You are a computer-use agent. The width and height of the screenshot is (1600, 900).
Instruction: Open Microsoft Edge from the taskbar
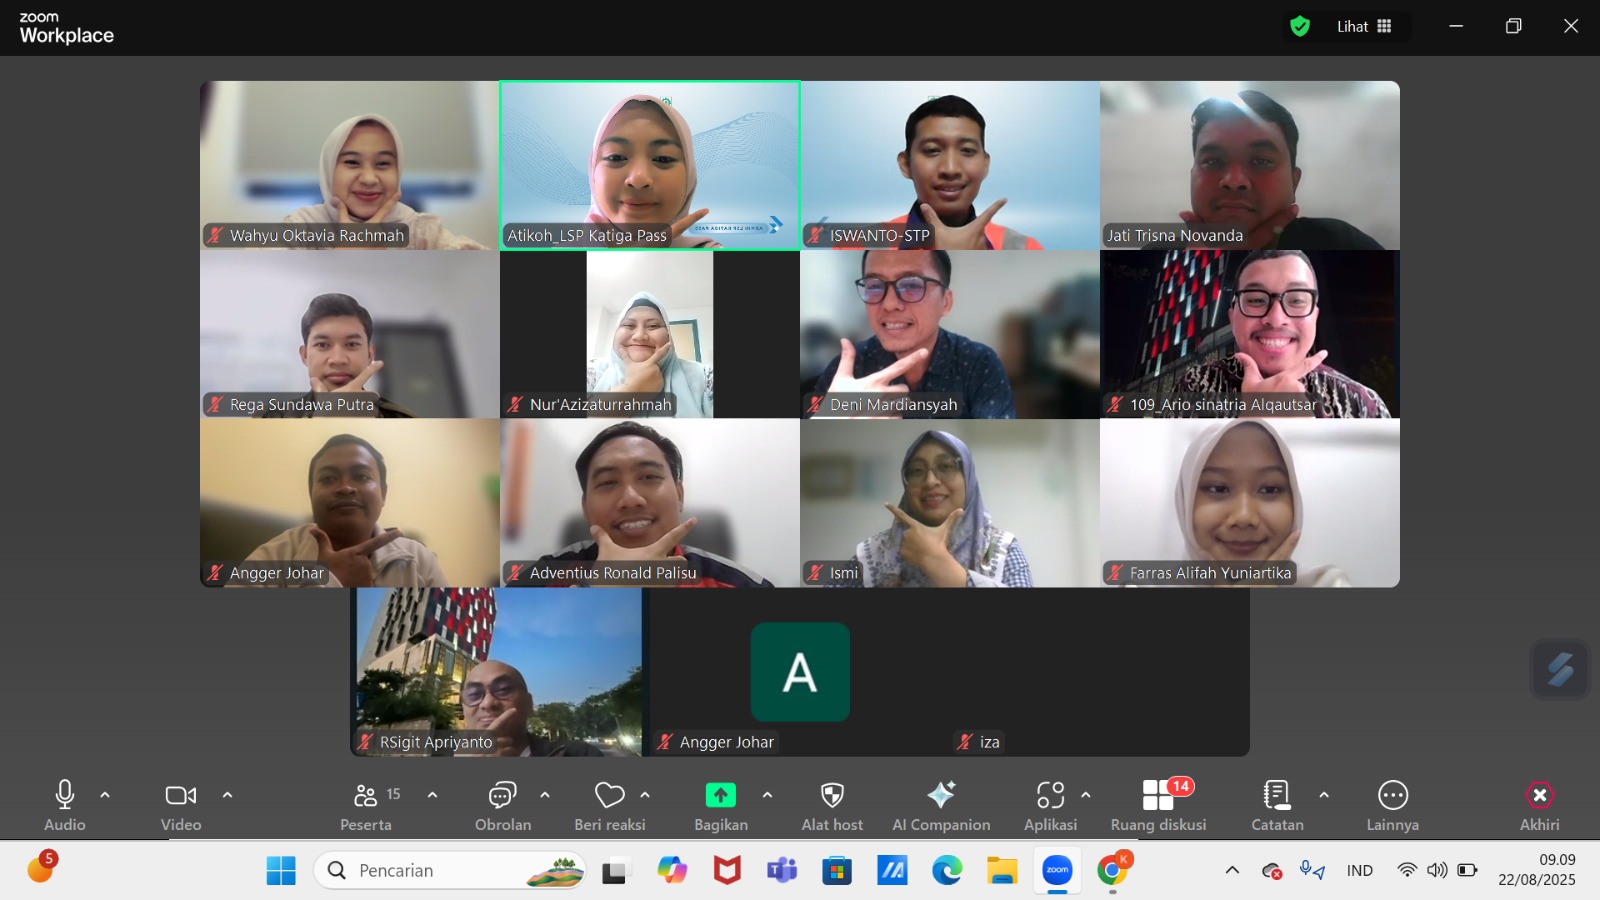tap(947, 871)
